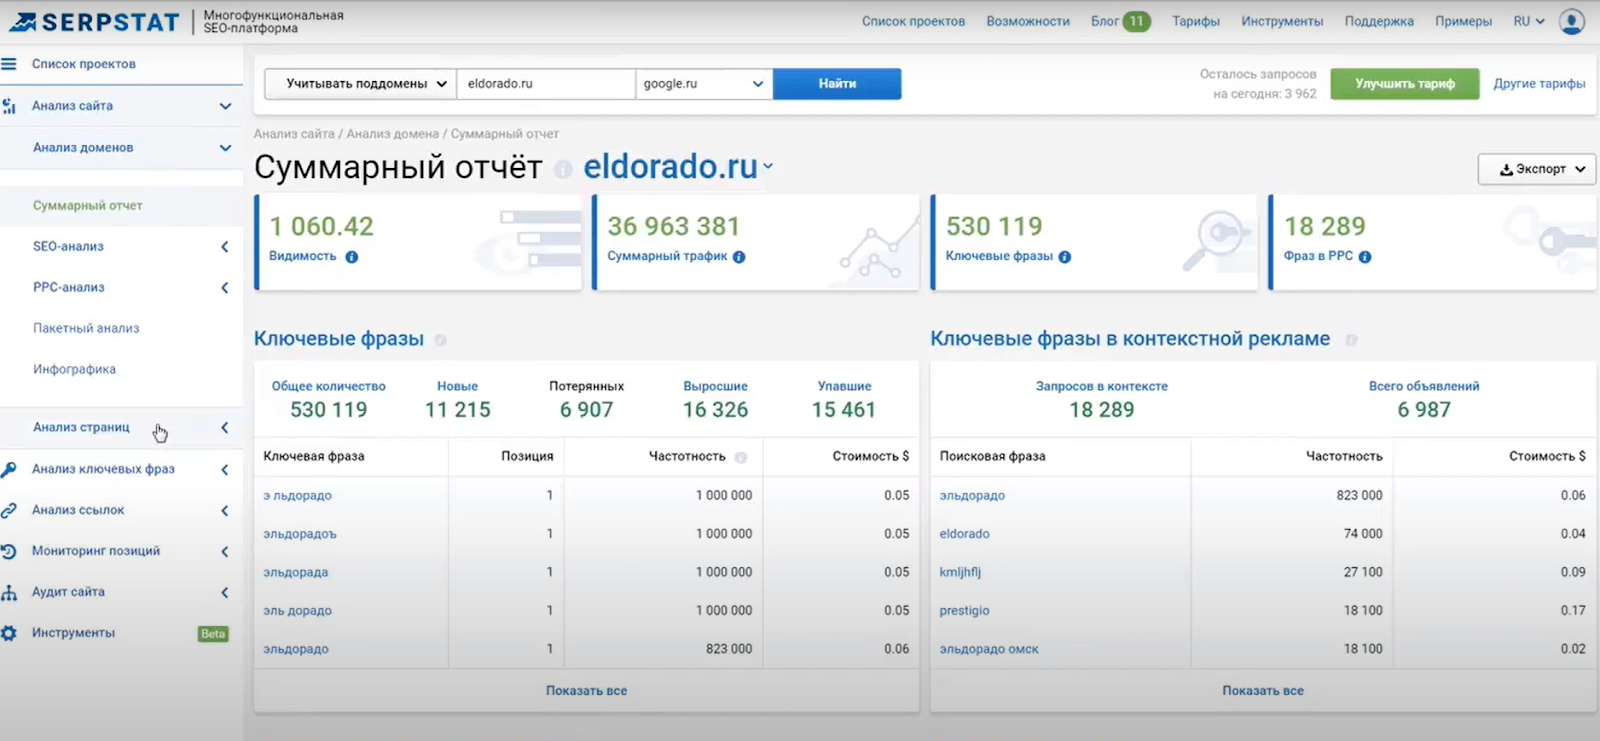Click info icon next to Фраз в PPC
Viewport: 1600px width, 741px height.
[1365, 257]
